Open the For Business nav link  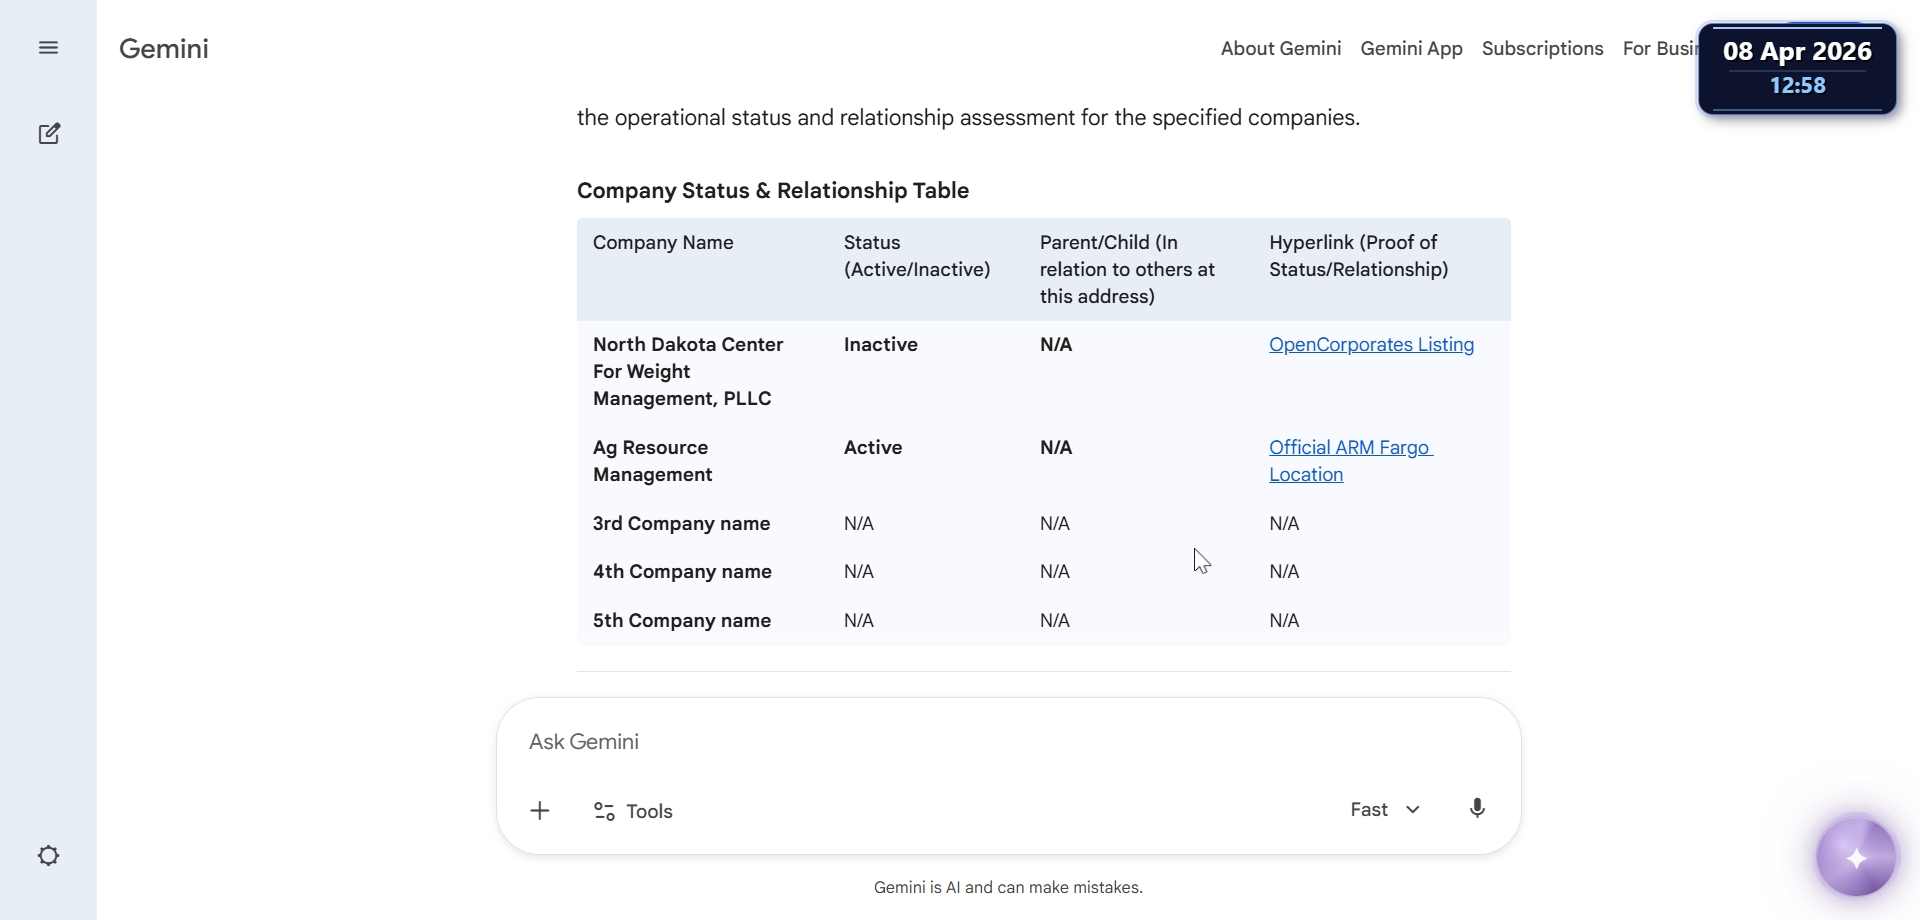(1659, 49)
